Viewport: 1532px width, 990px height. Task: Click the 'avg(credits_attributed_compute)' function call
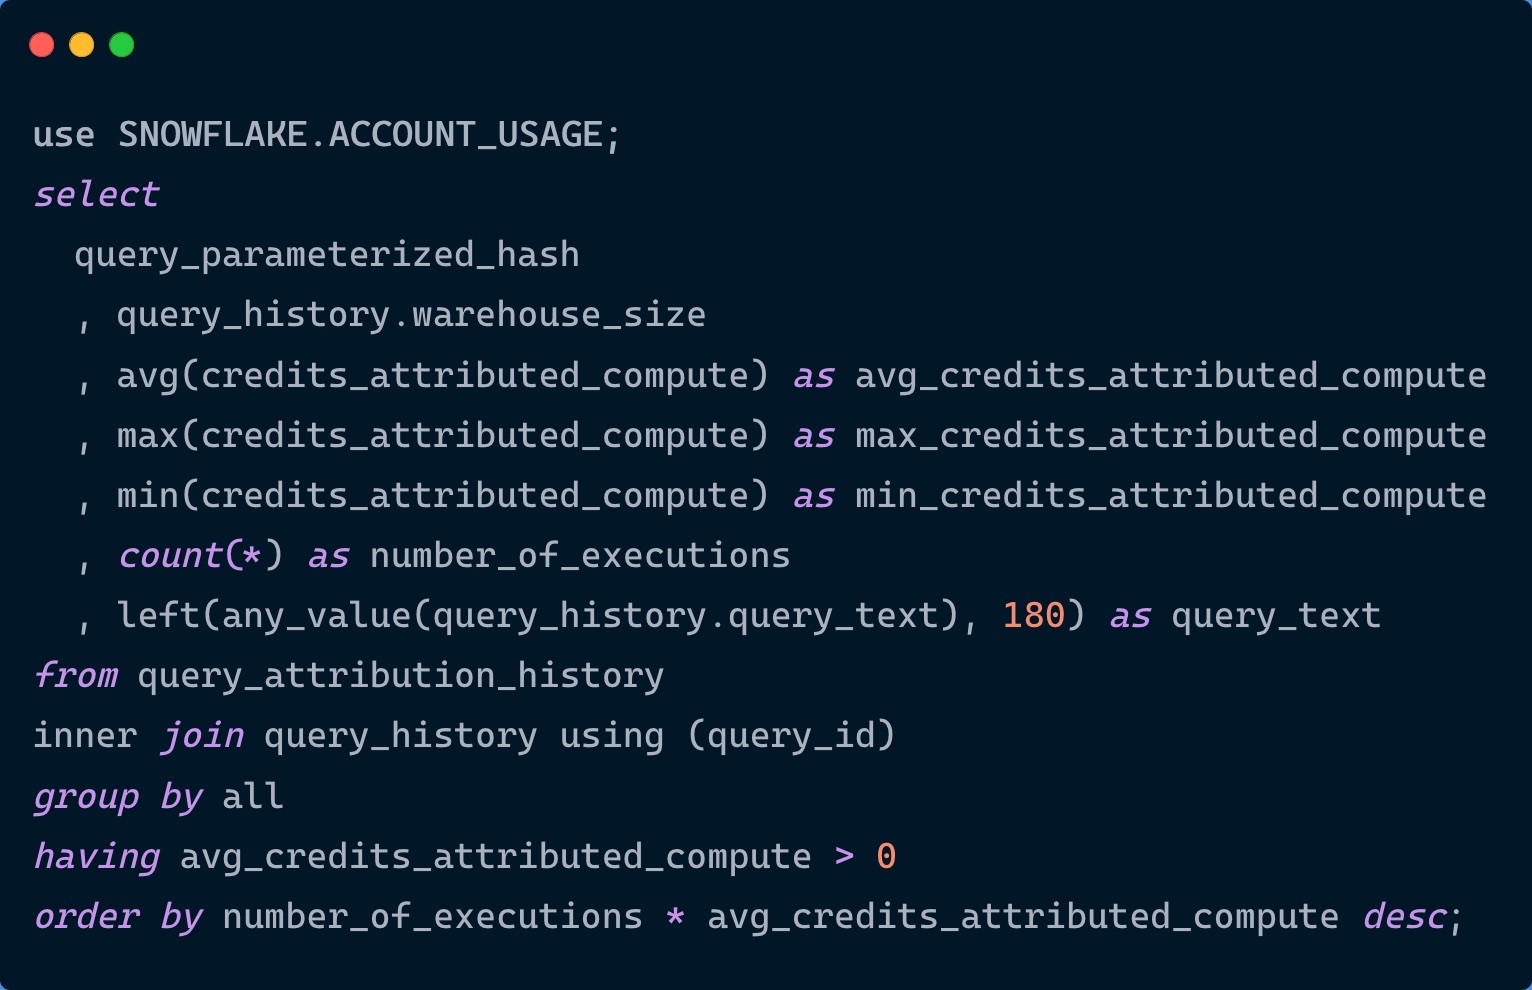tap(442, 375)
